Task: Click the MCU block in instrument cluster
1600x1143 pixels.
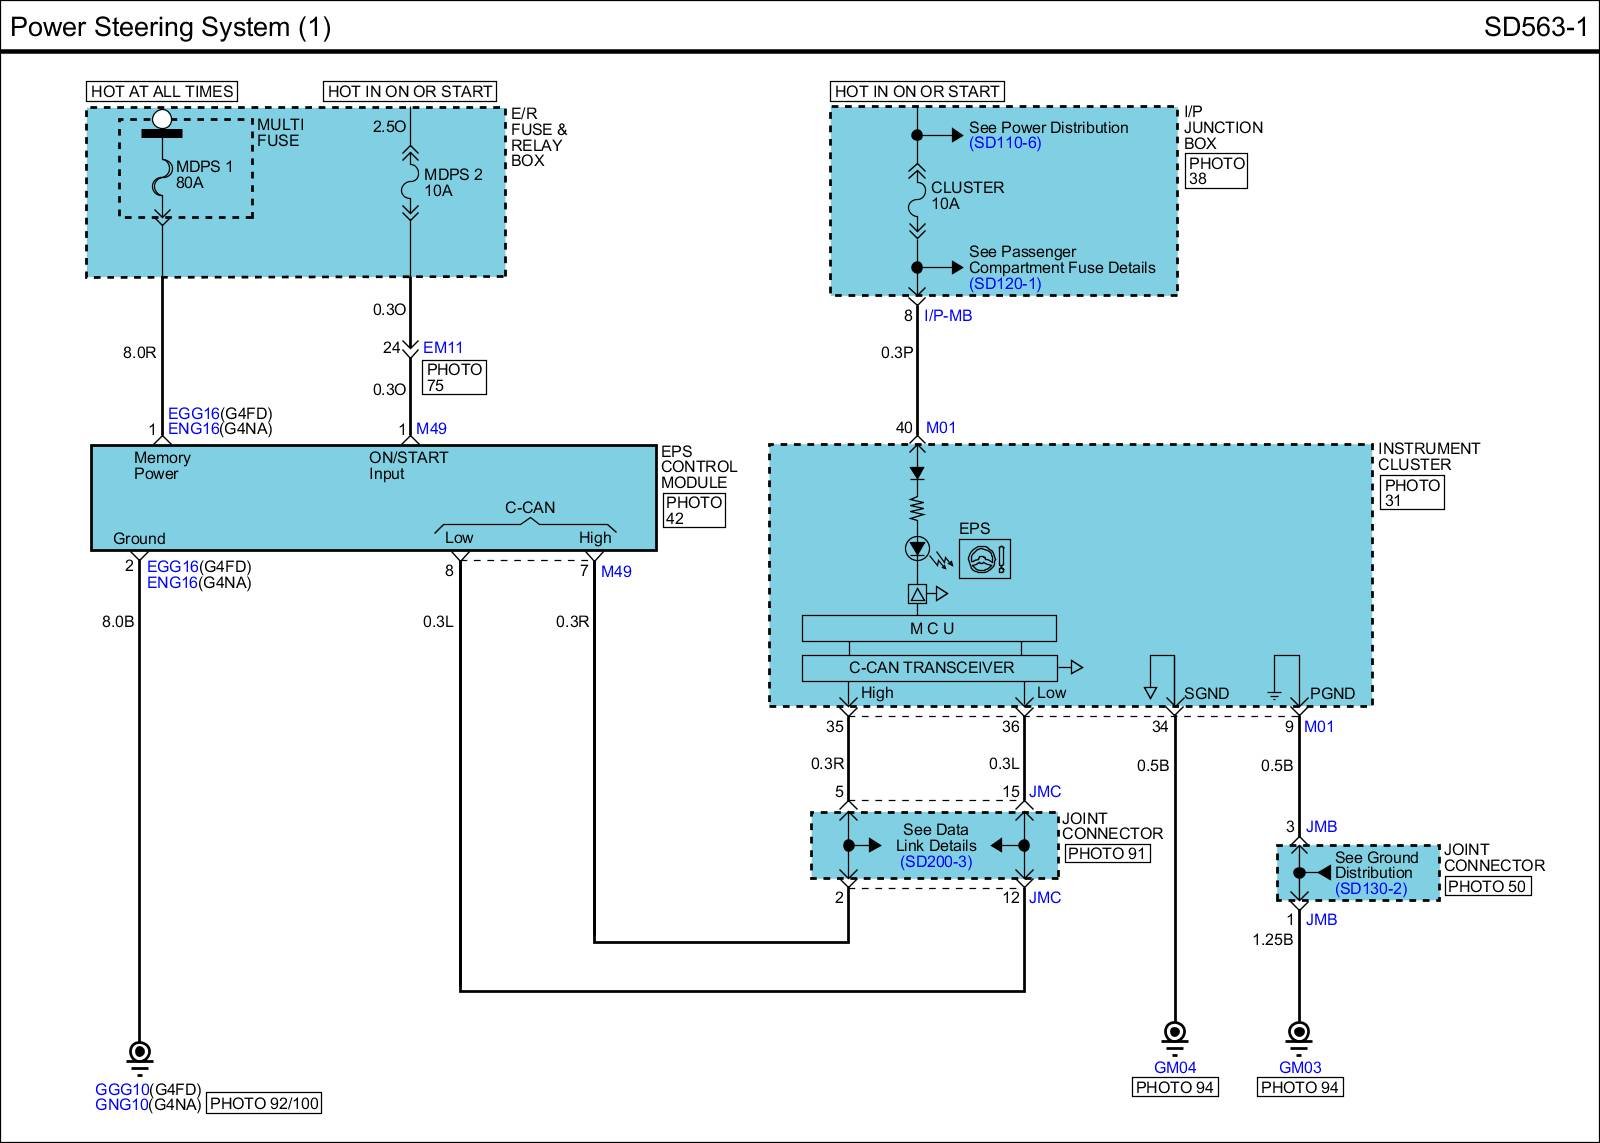Action: (930, 629)
